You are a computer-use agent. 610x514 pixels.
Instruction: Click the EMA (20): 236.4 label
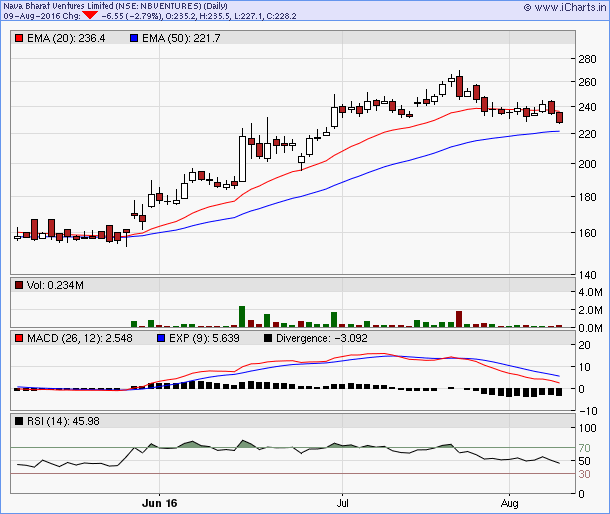(66, 38)
